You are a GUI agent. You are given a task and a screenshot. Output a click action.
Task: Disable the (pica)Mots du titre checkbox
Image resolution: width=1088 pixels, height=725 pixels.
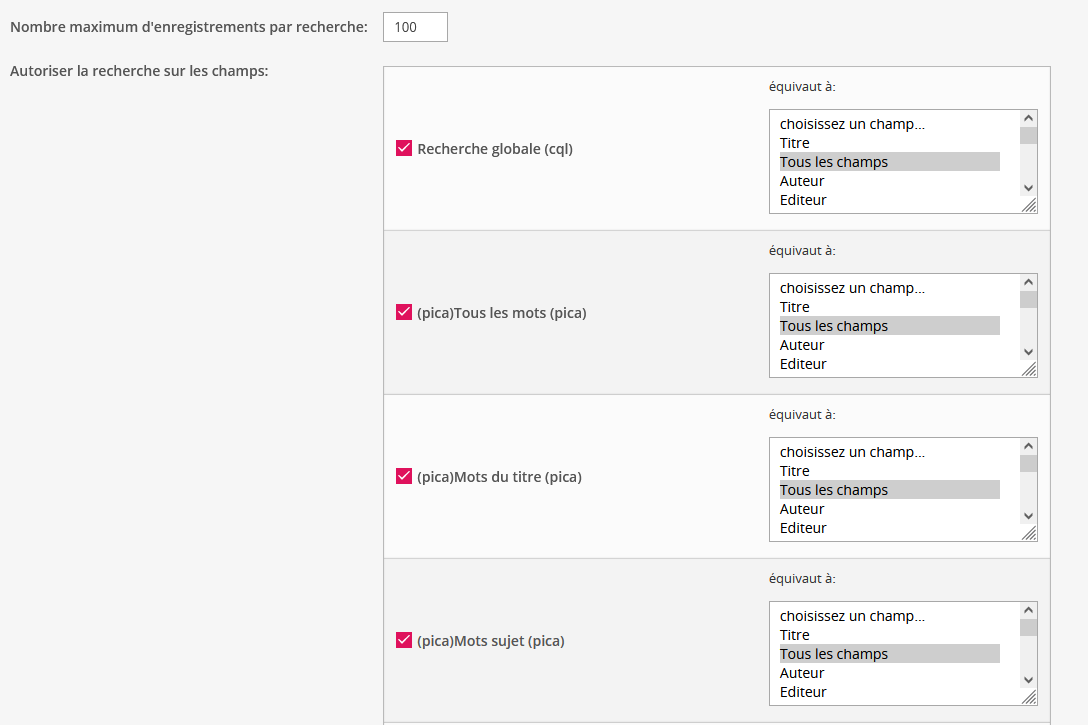404,477
